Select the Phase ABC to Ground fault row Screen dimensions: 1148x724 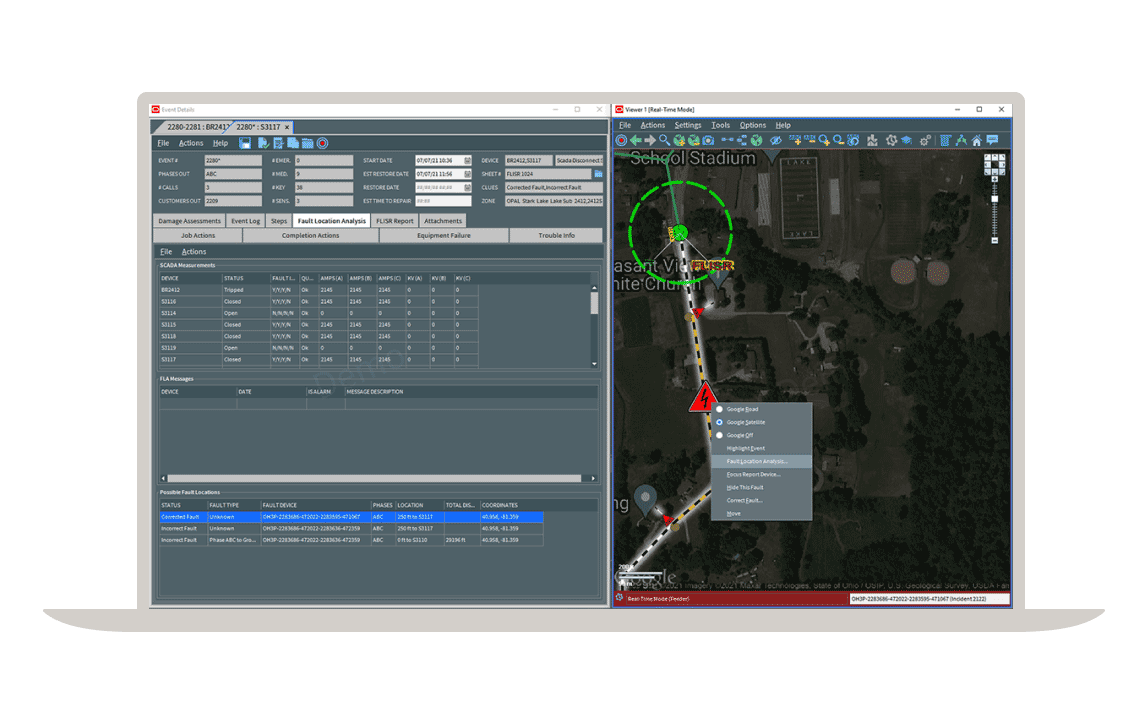pyautogui.click(x=351, y=540)
